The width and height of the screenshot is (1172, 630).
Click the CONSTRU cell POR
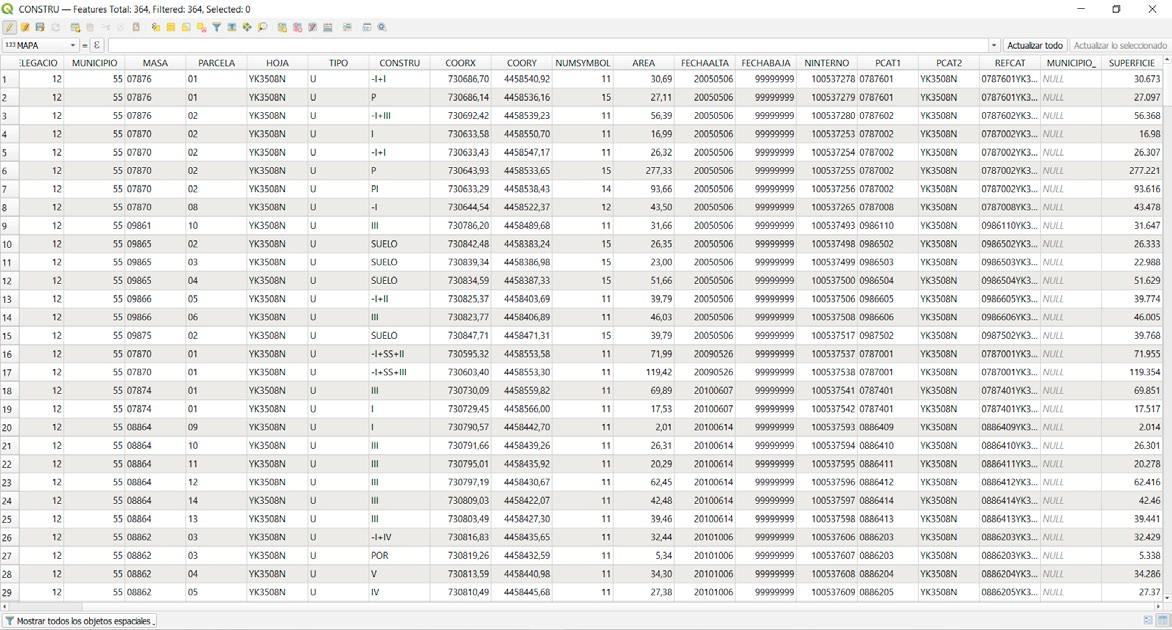click(399, 555)
